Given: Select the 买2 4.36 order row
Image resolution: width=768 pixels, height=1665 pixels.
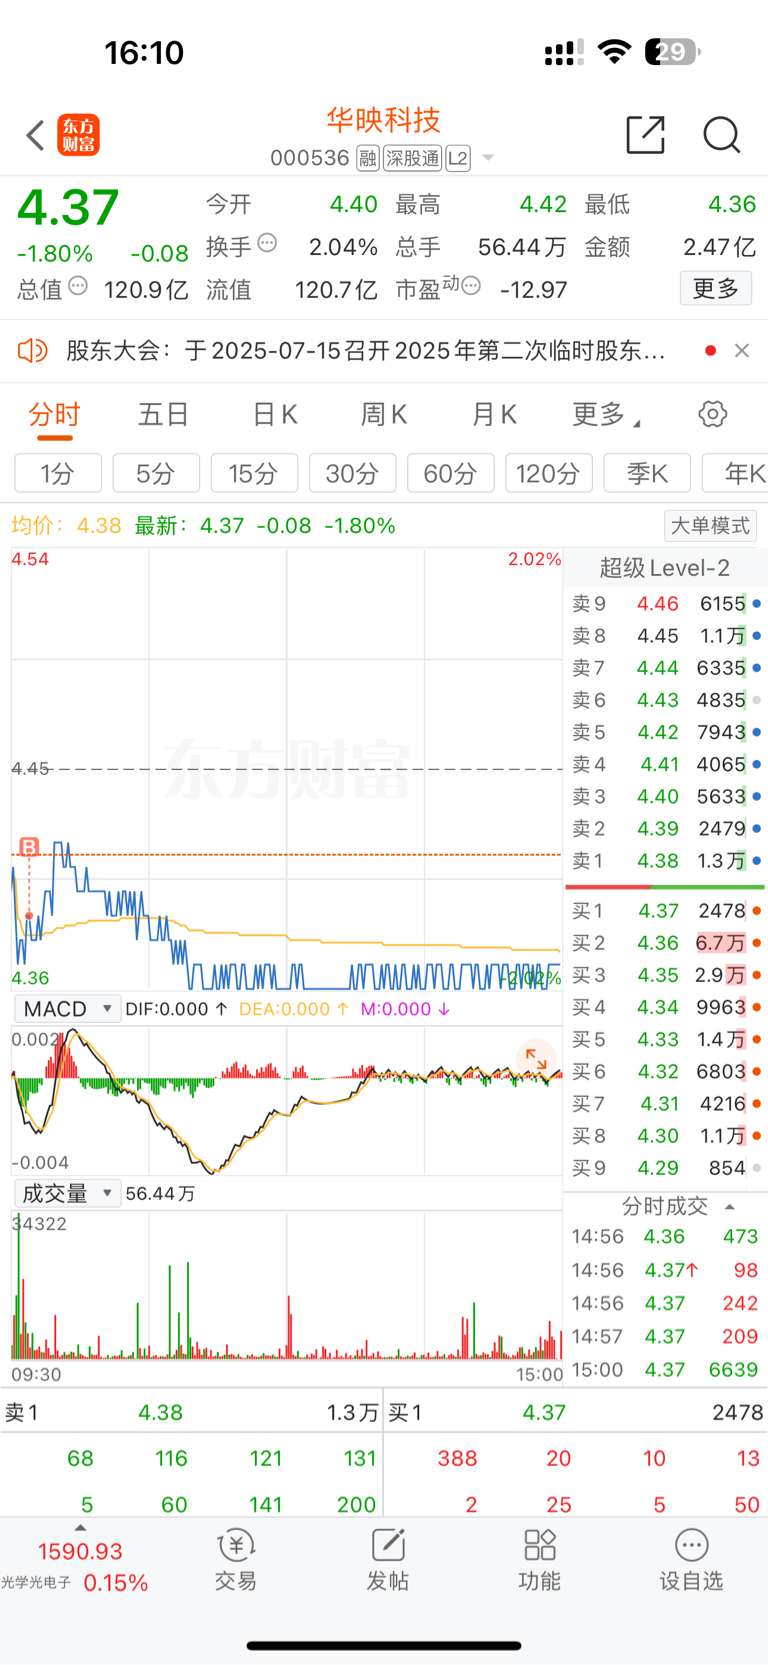Looking at the screenshot, I should tap(666, 943).
